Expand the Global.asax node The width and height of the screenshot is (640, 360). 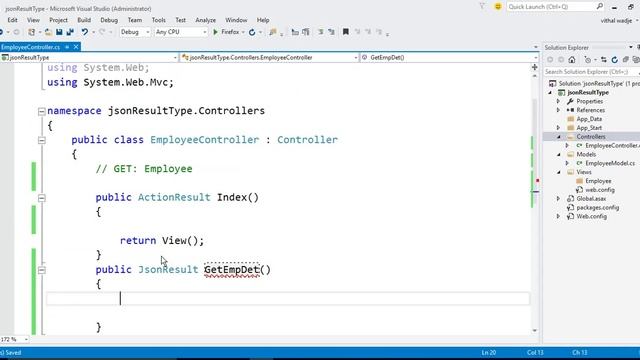(558, 198)
